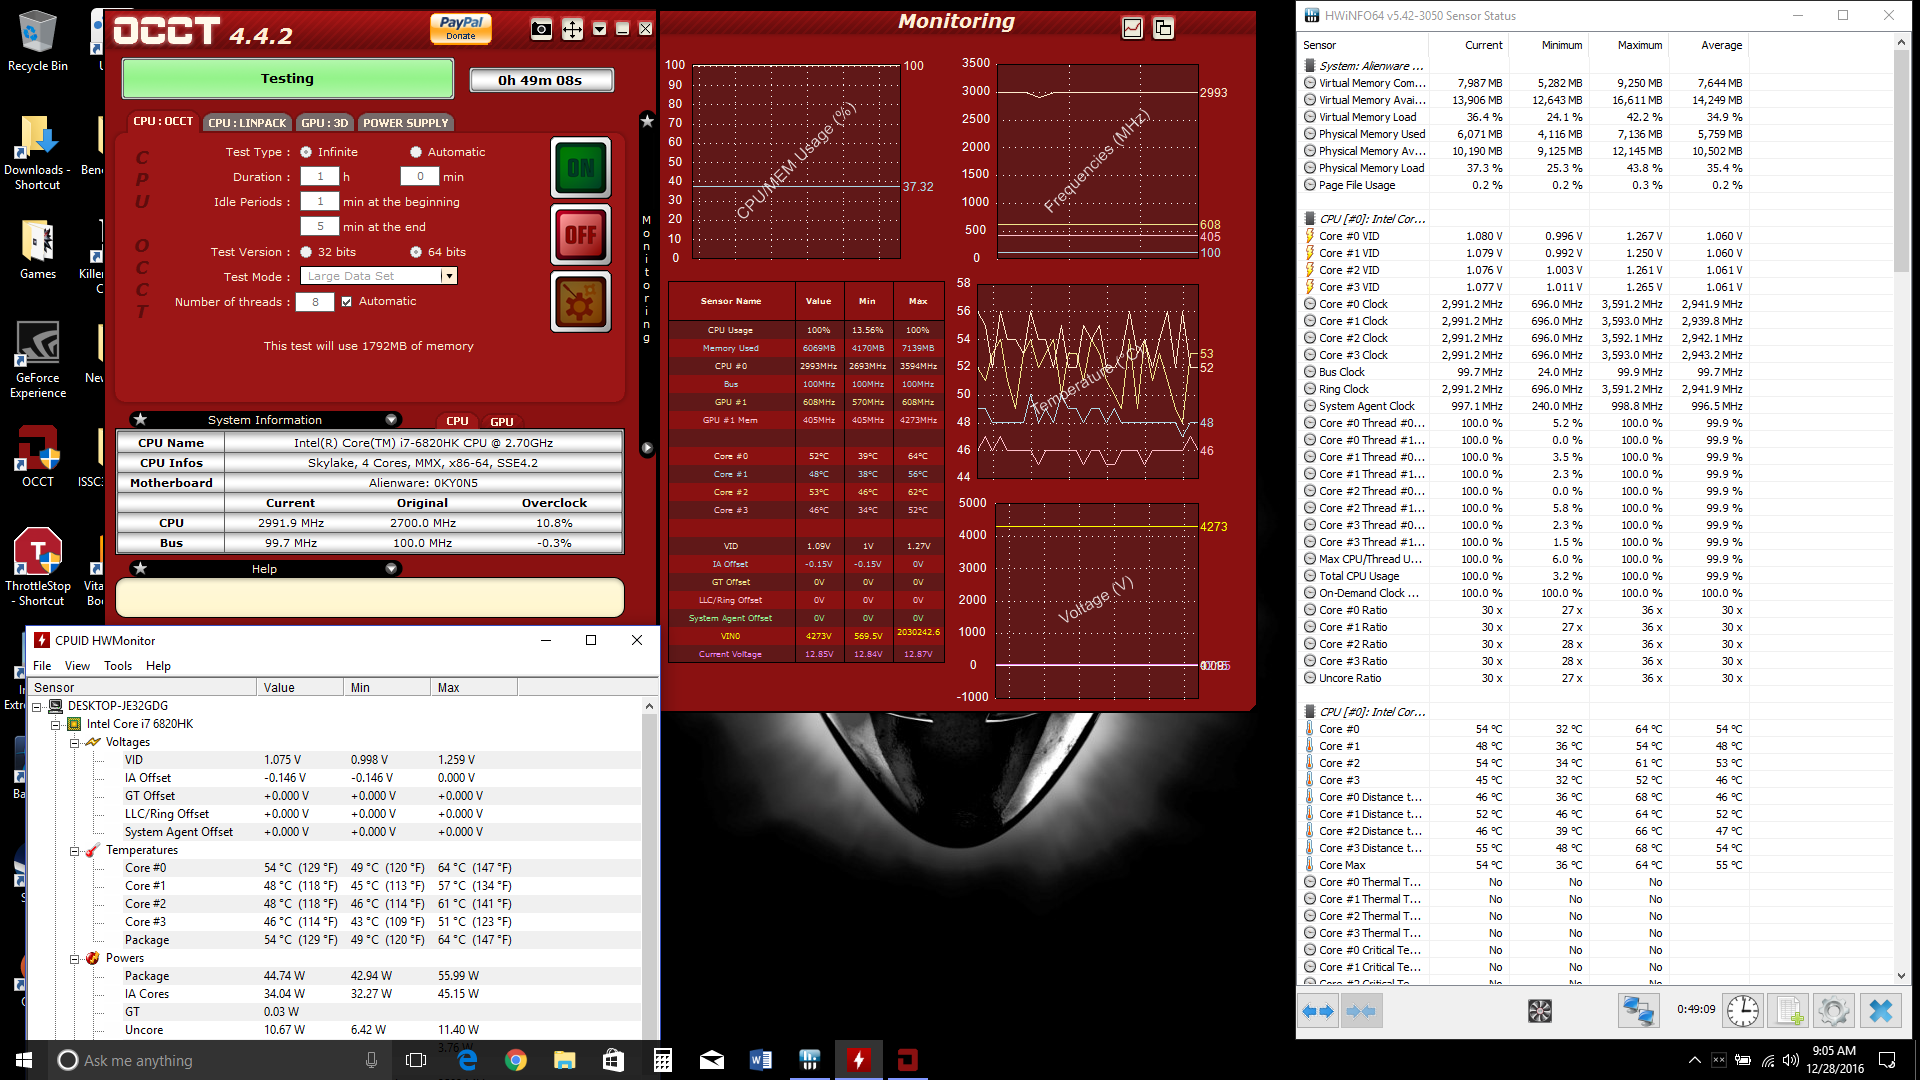Expand HWiNFO columns with blue outward arrows

point(1318,1011)
